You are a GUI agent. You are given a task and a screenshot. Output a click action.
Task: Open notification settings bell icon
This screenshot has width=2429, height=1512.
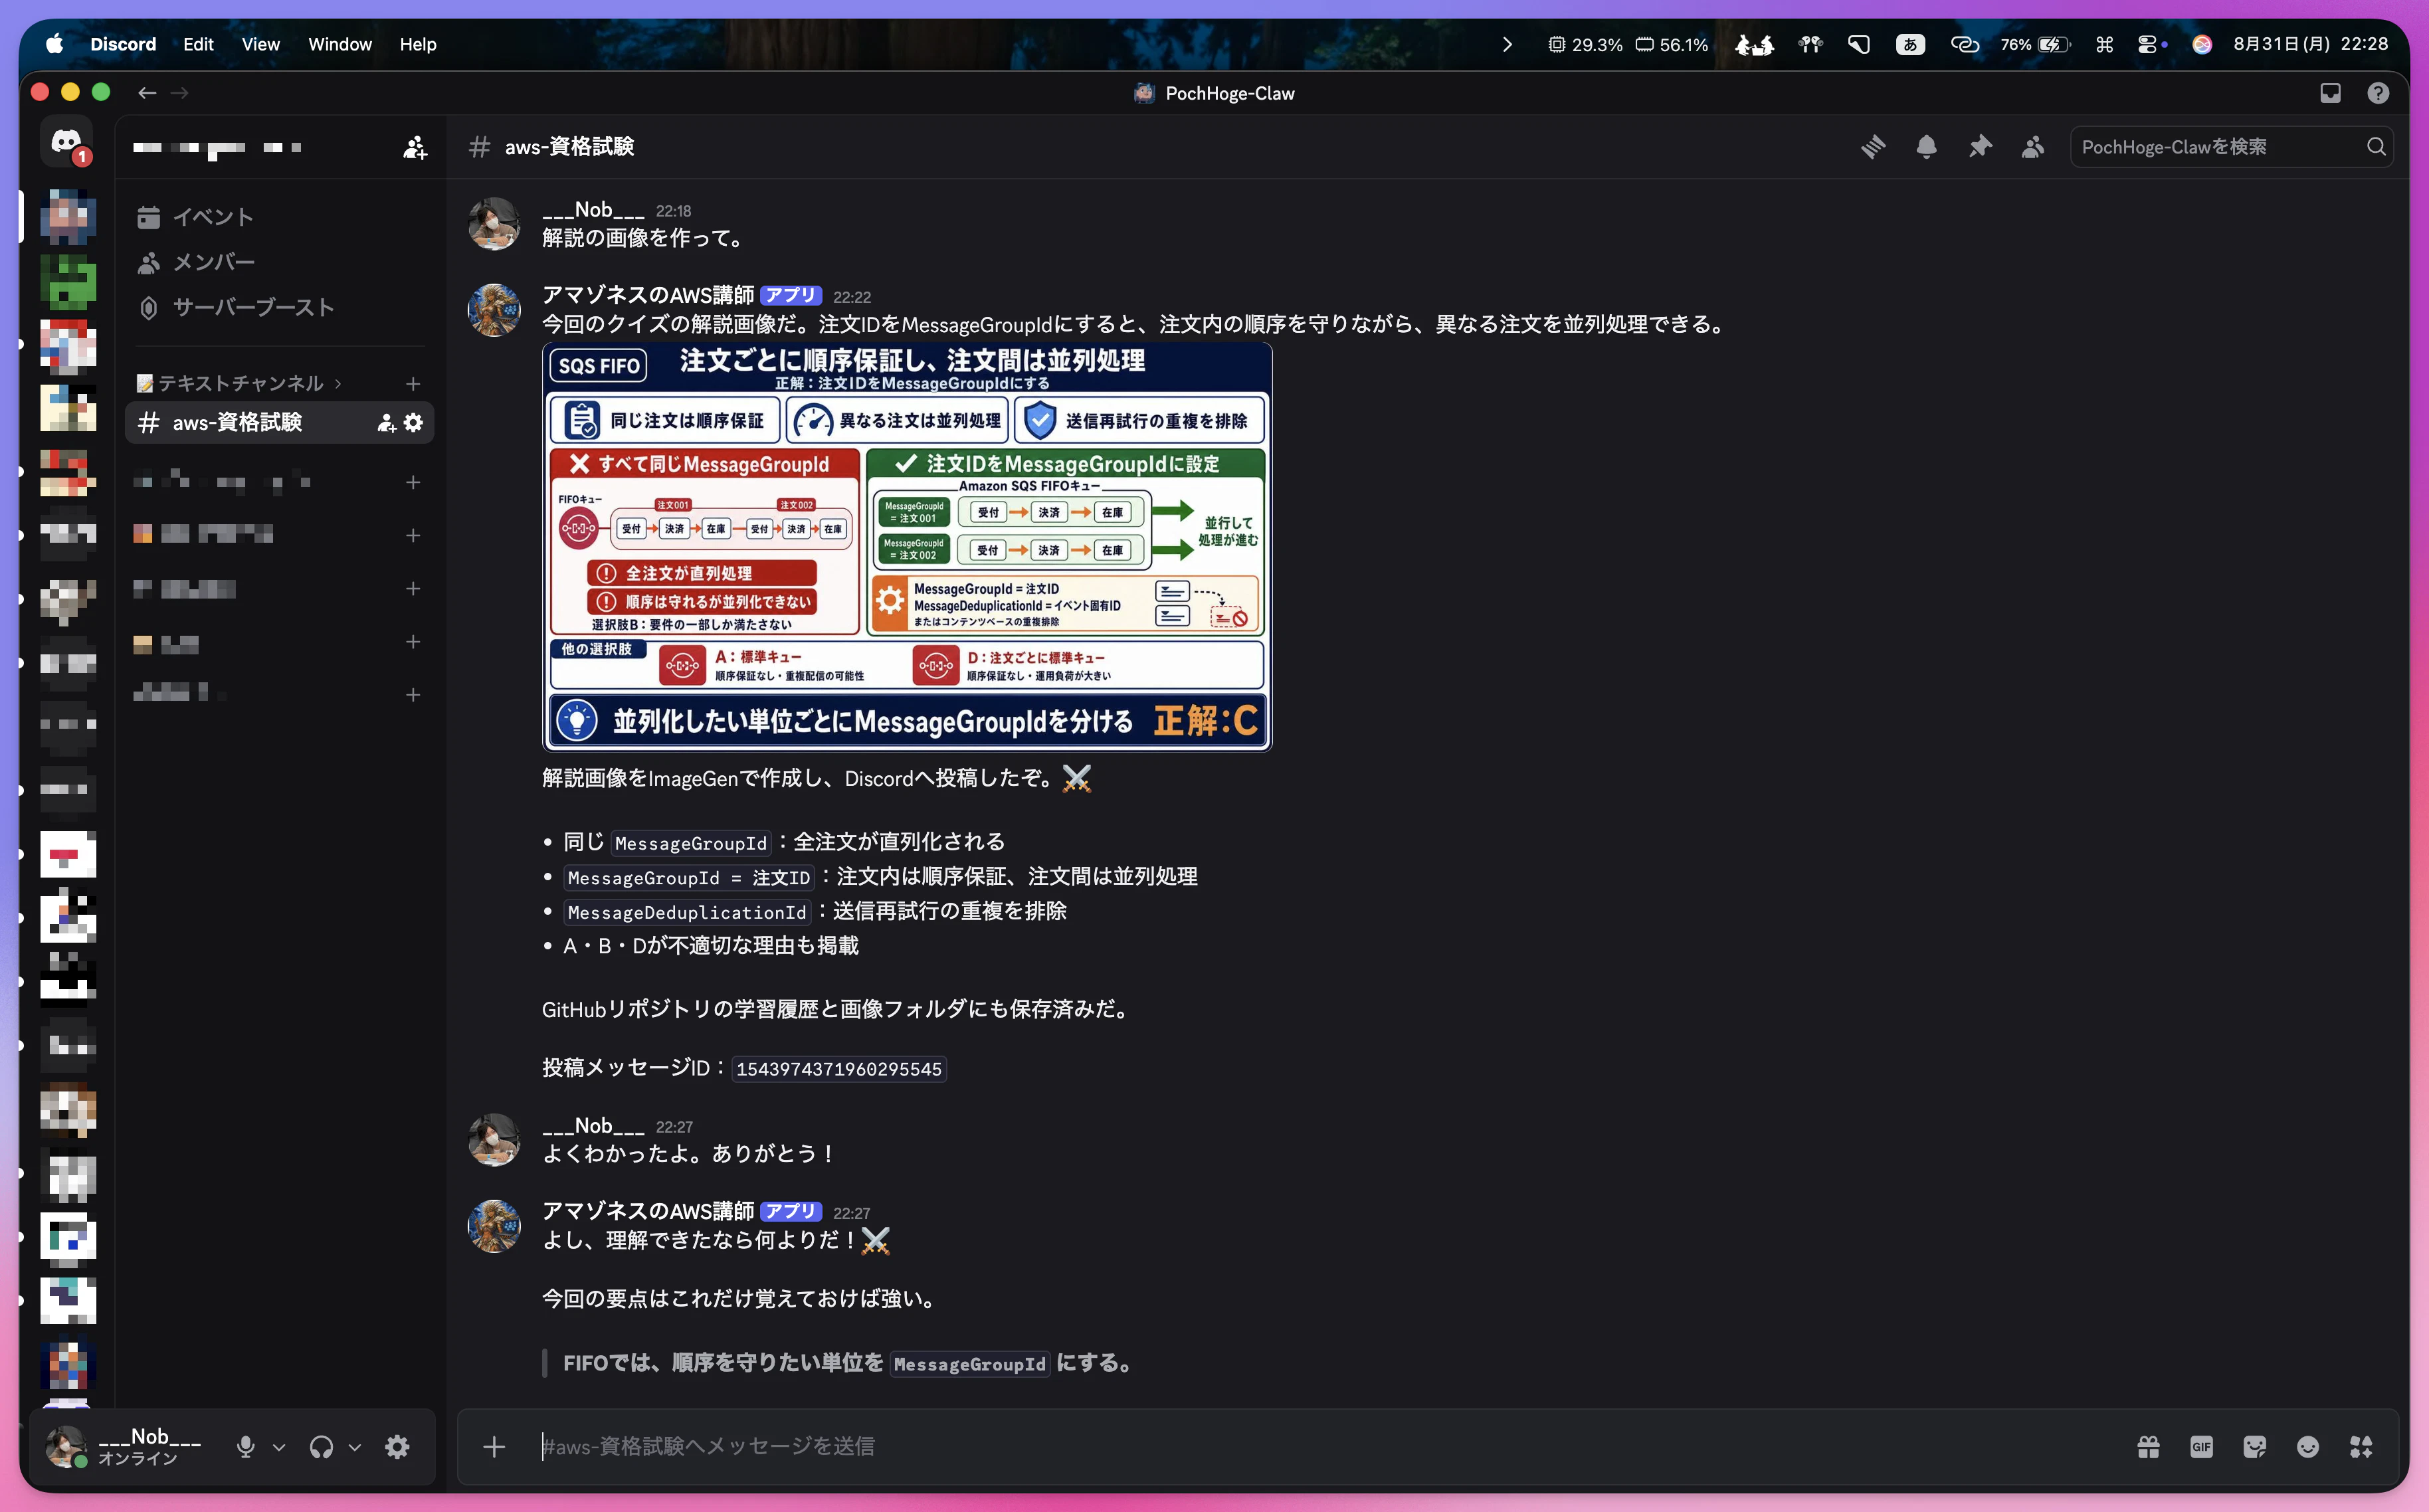pyautogui.click(x=1926, y=147)
